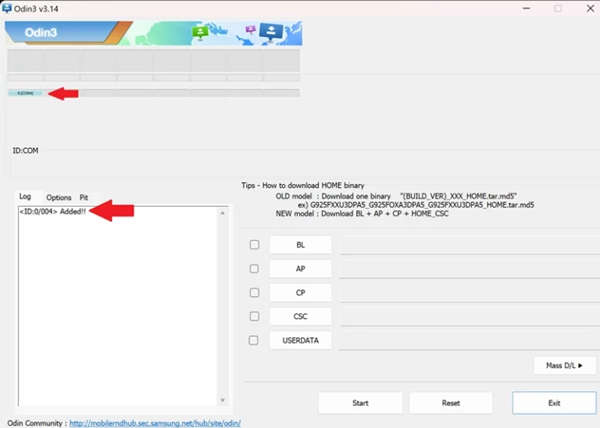Click the CSC file path field
This screenshot has height=428, width=600.
coord(470,317)
